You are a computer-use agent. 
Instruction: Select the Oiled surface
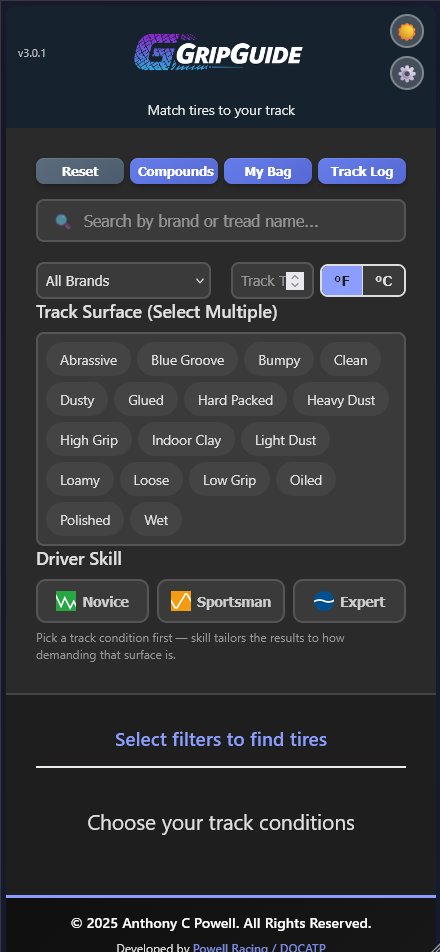coord(306,480)
